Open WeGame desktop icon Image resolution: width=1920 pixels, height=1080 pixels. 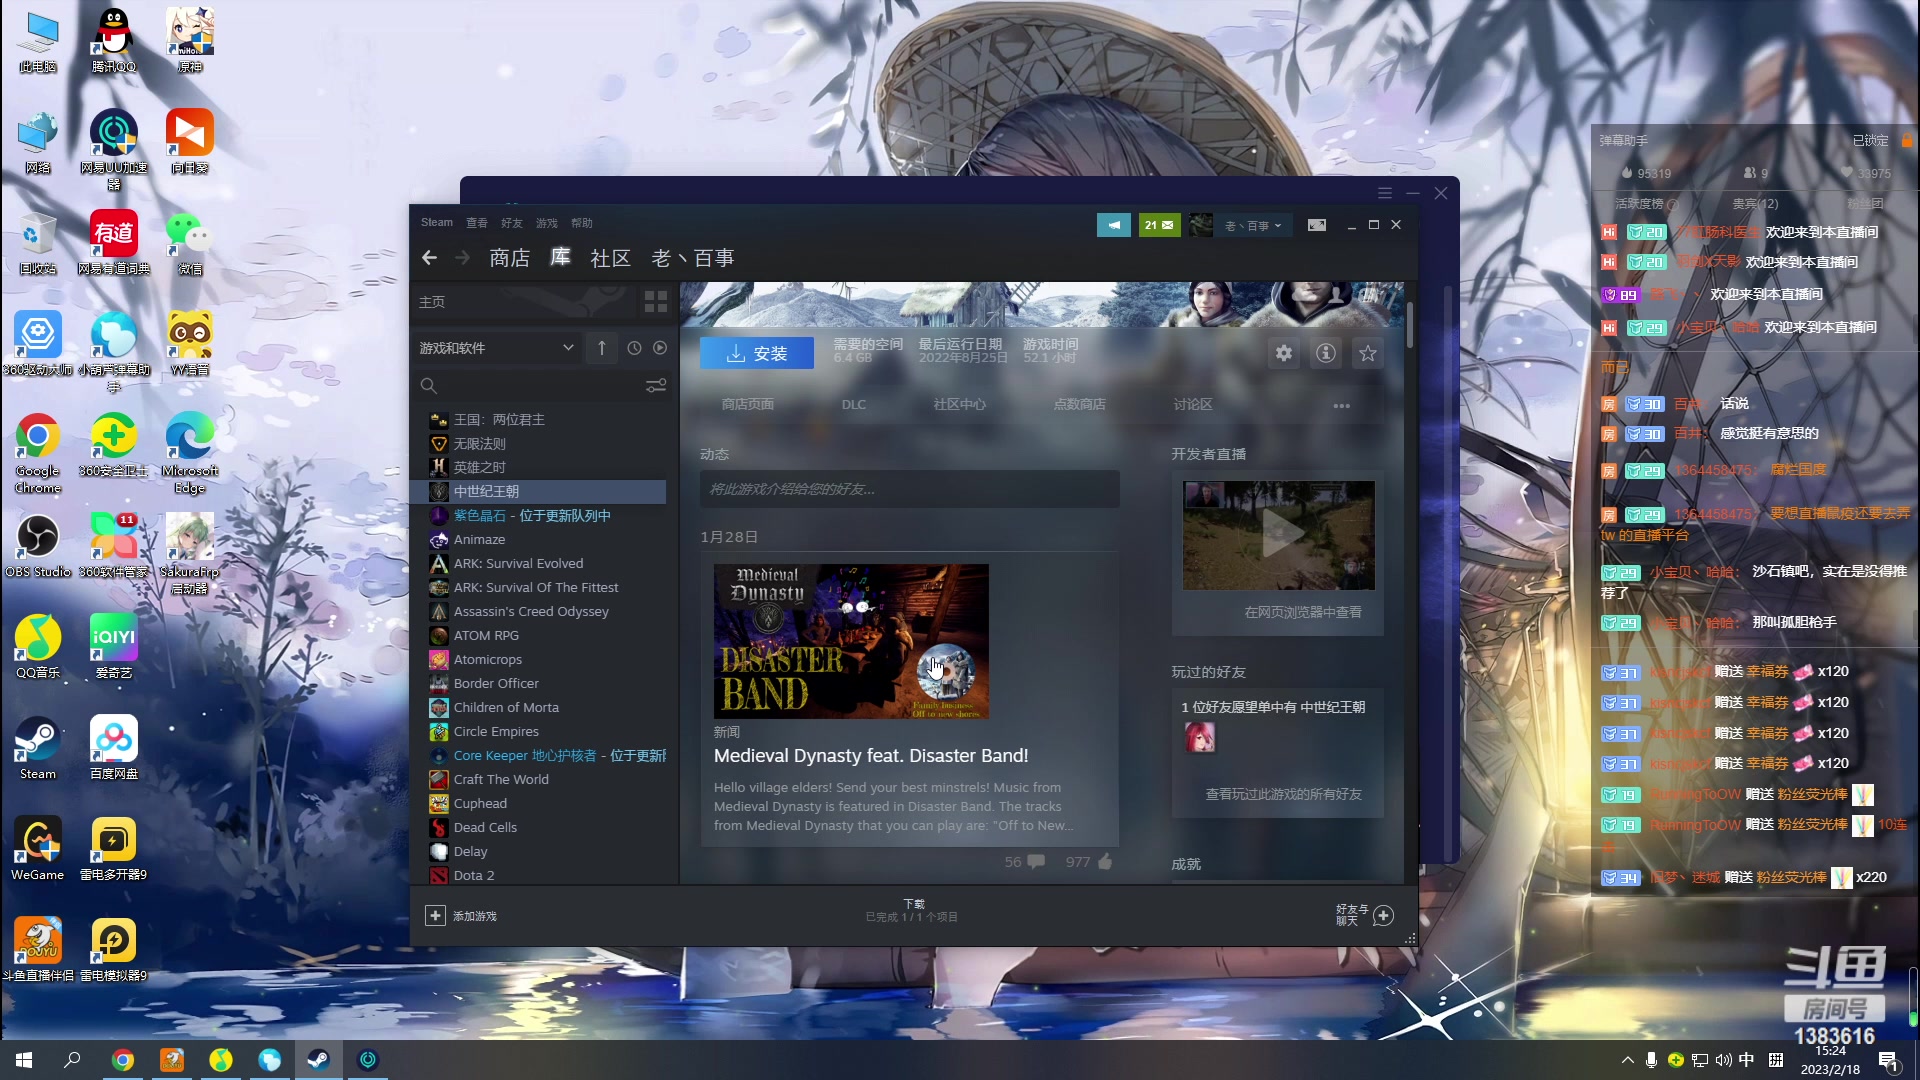(38, 849)
